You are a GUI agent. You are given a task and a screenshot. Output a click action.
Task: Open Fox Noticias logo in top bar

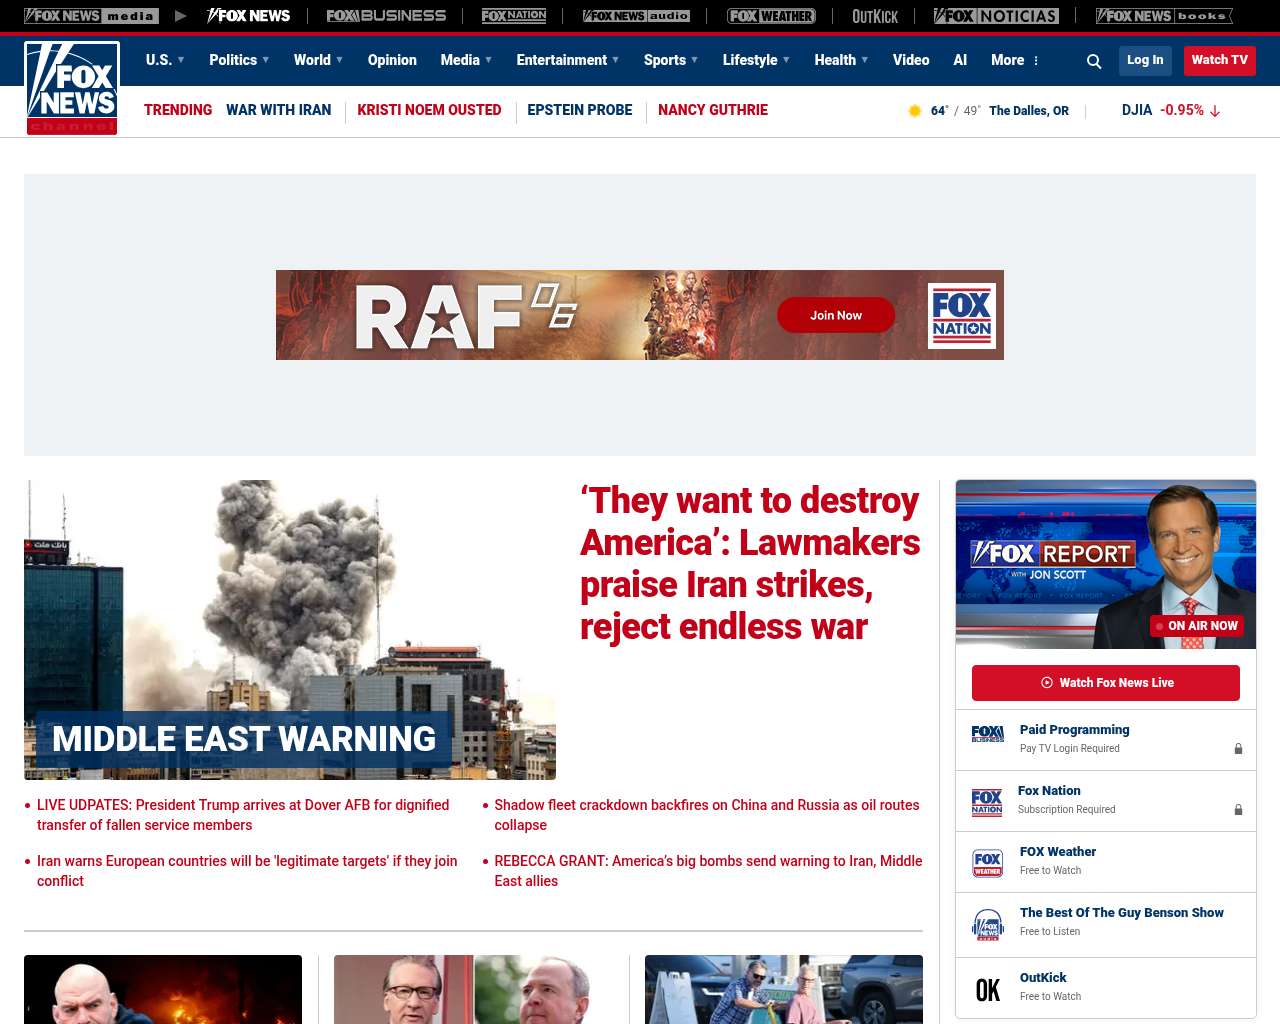pyautogui.click(x=996, y=16)
